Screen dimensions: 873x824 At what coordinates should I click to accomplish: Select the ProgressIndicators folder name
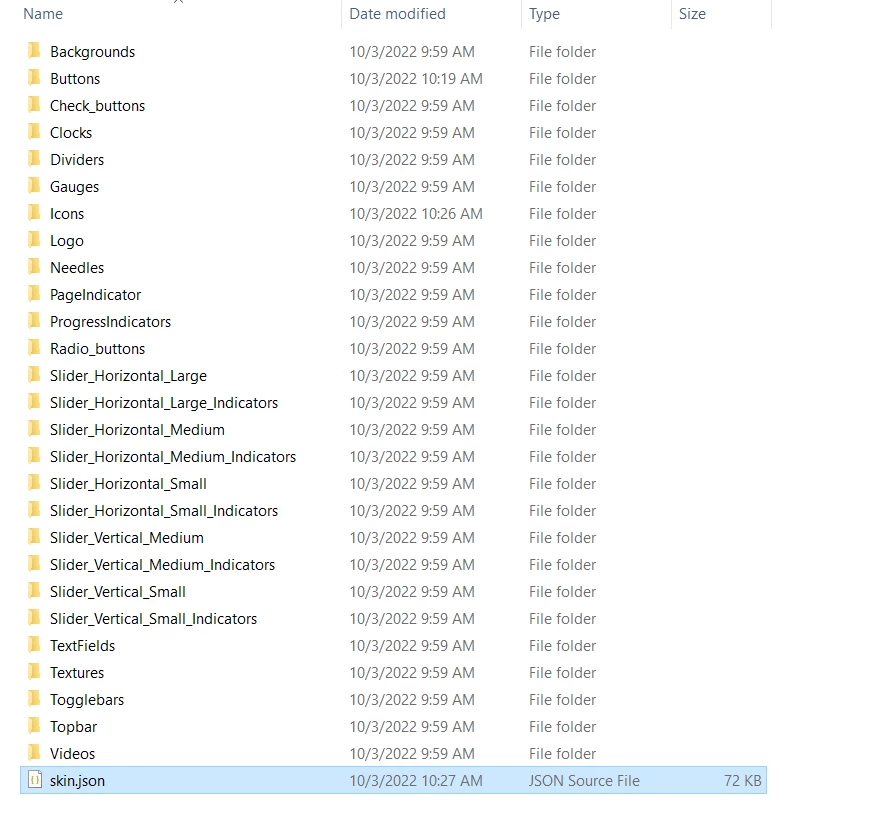pyautogui.click(x=110, y=322)
